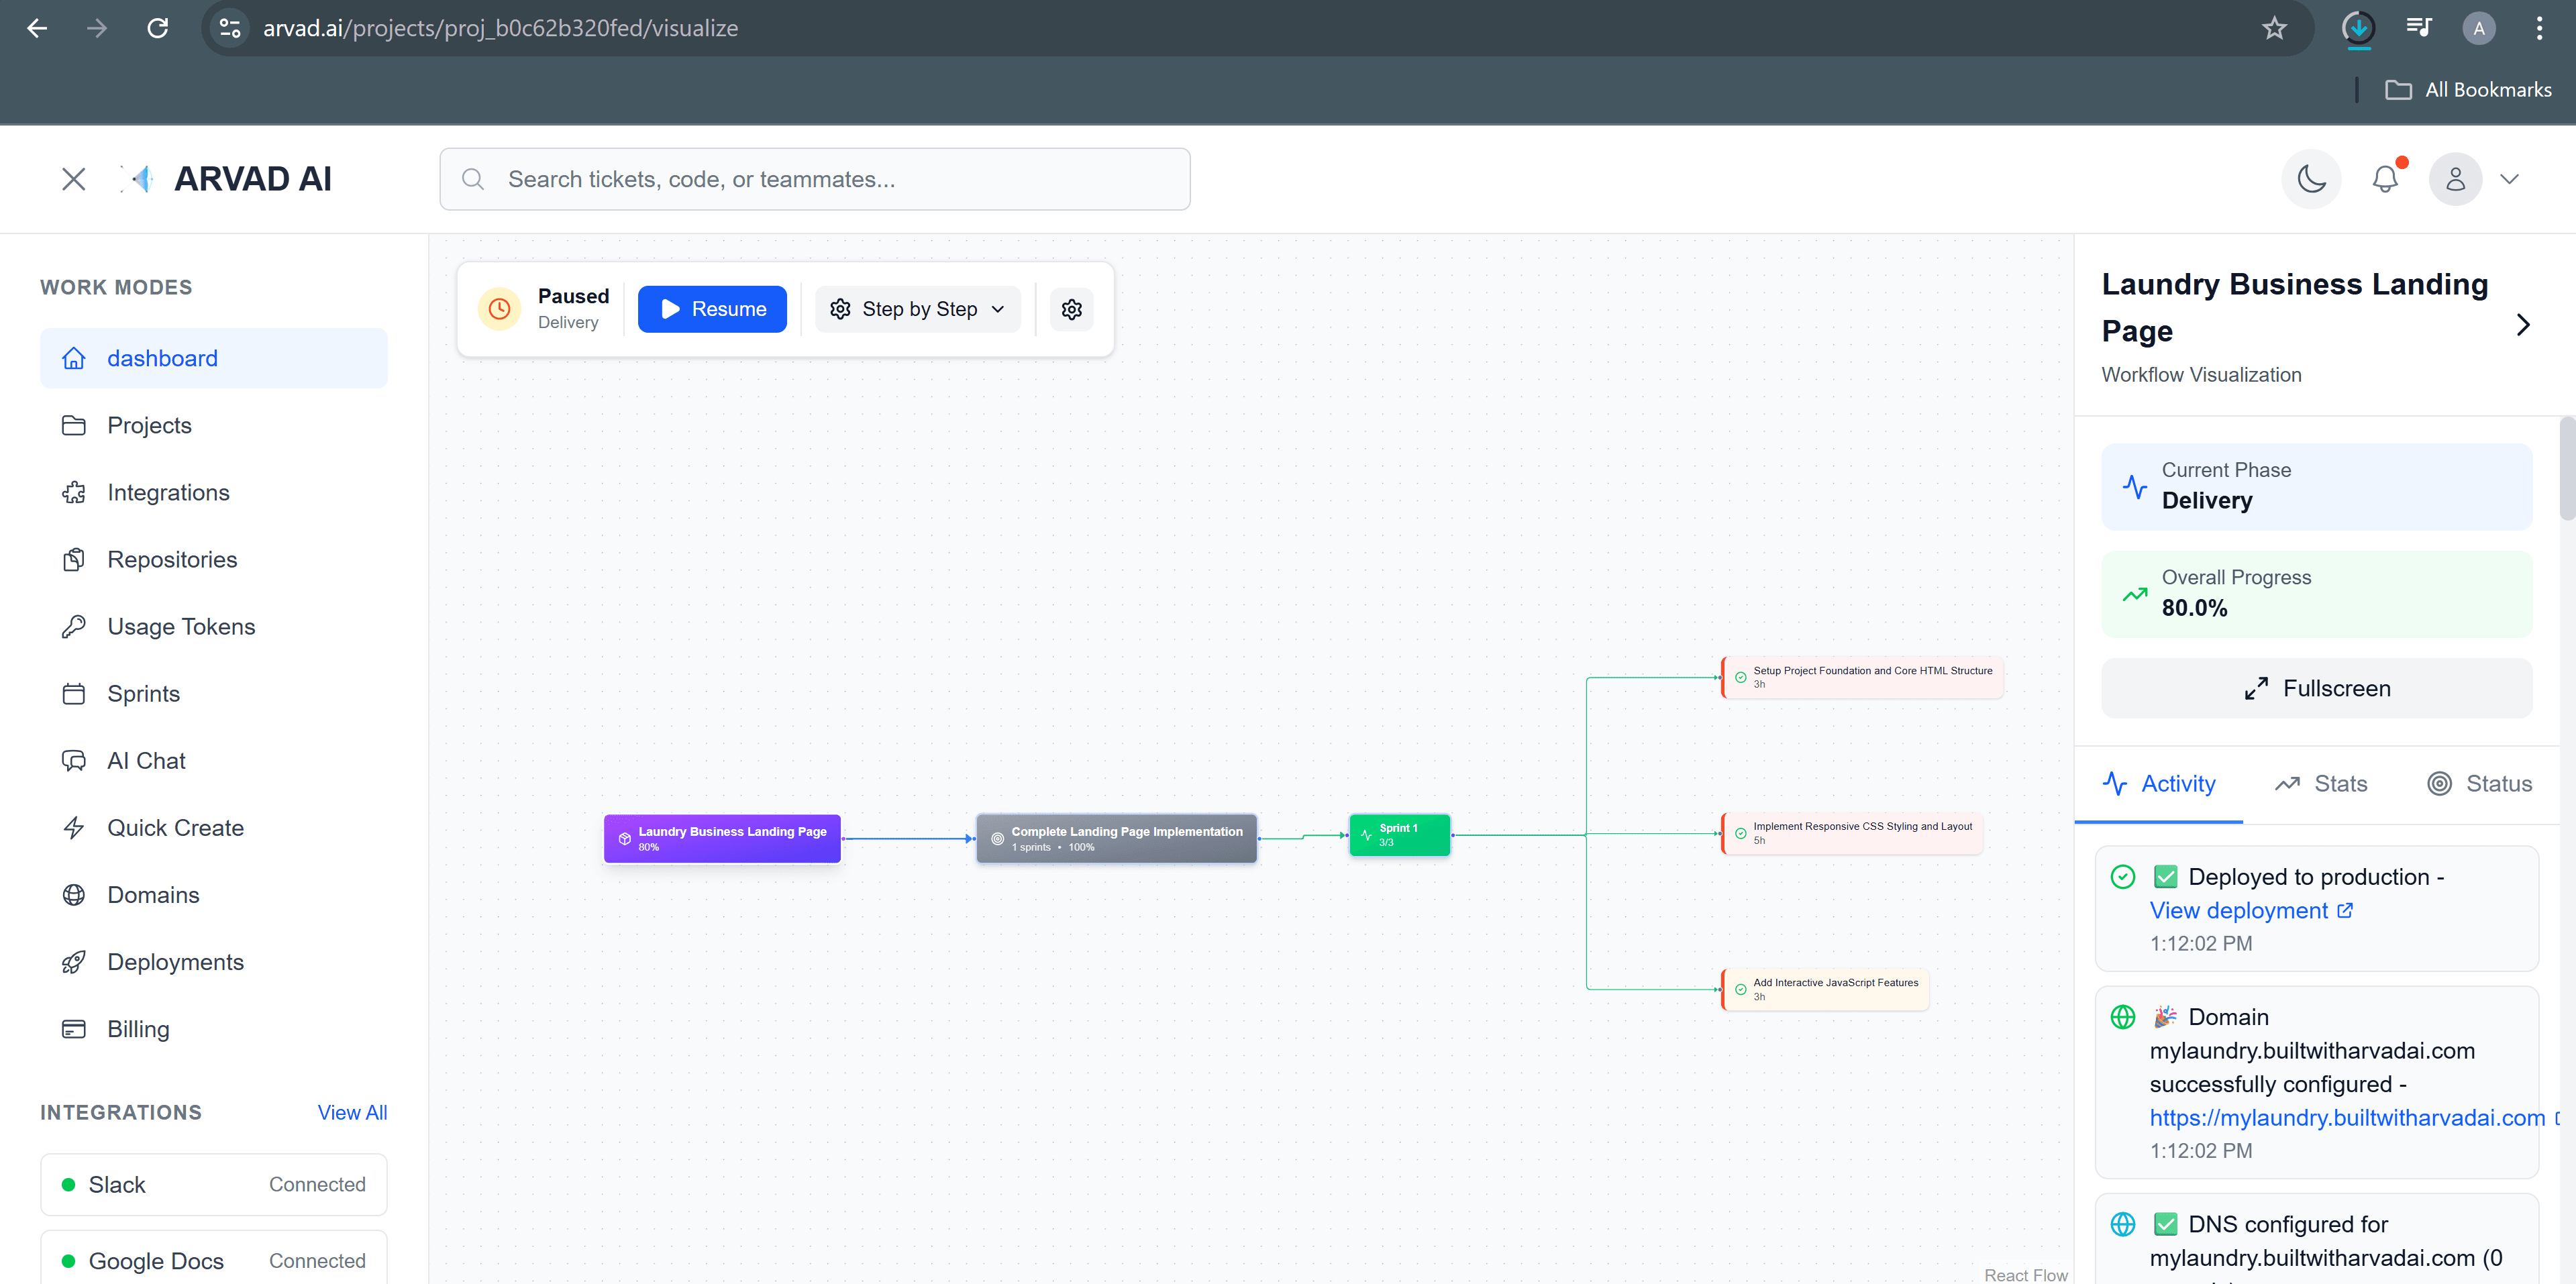
Task: Open AI Chat from the sidebar icon
Action: [74, 760]
